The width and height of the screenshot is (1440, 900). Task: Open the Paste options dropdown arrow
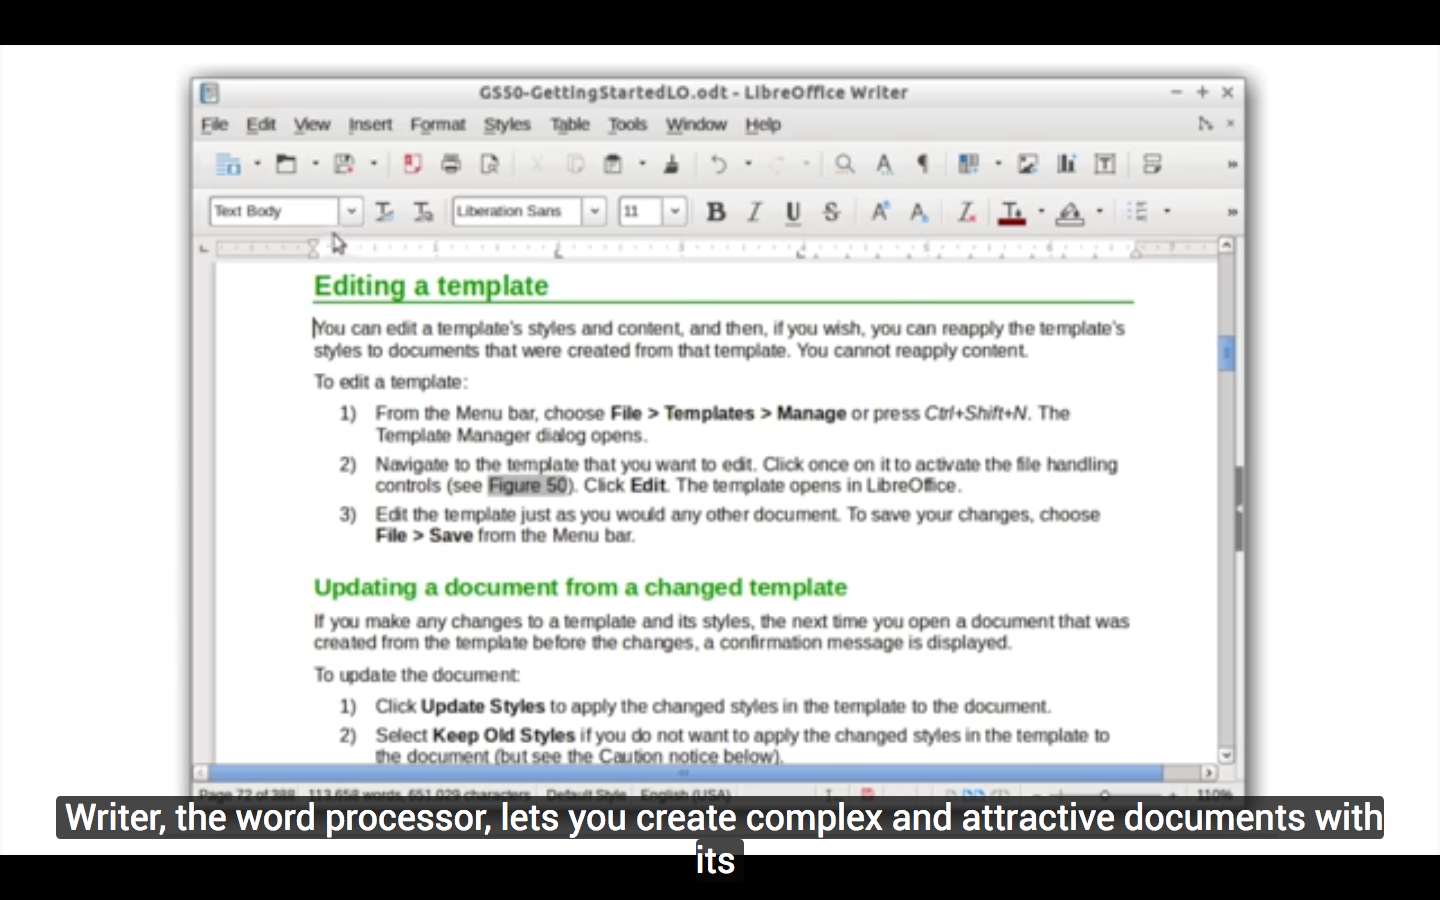(x=642, y=164)
